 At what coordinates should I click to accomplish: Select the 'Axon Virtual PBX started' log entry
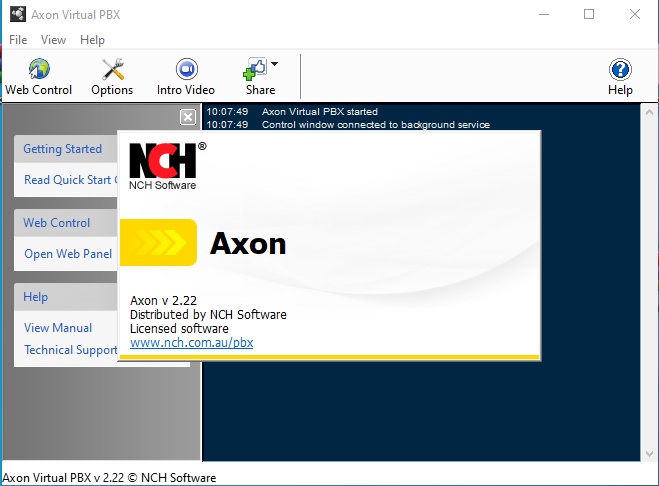tap(320, 112)
